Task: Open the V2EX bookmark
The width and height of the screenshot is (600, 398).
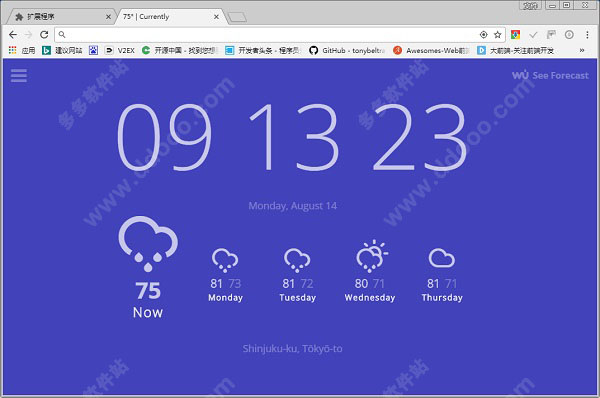Action: point(120,50)
